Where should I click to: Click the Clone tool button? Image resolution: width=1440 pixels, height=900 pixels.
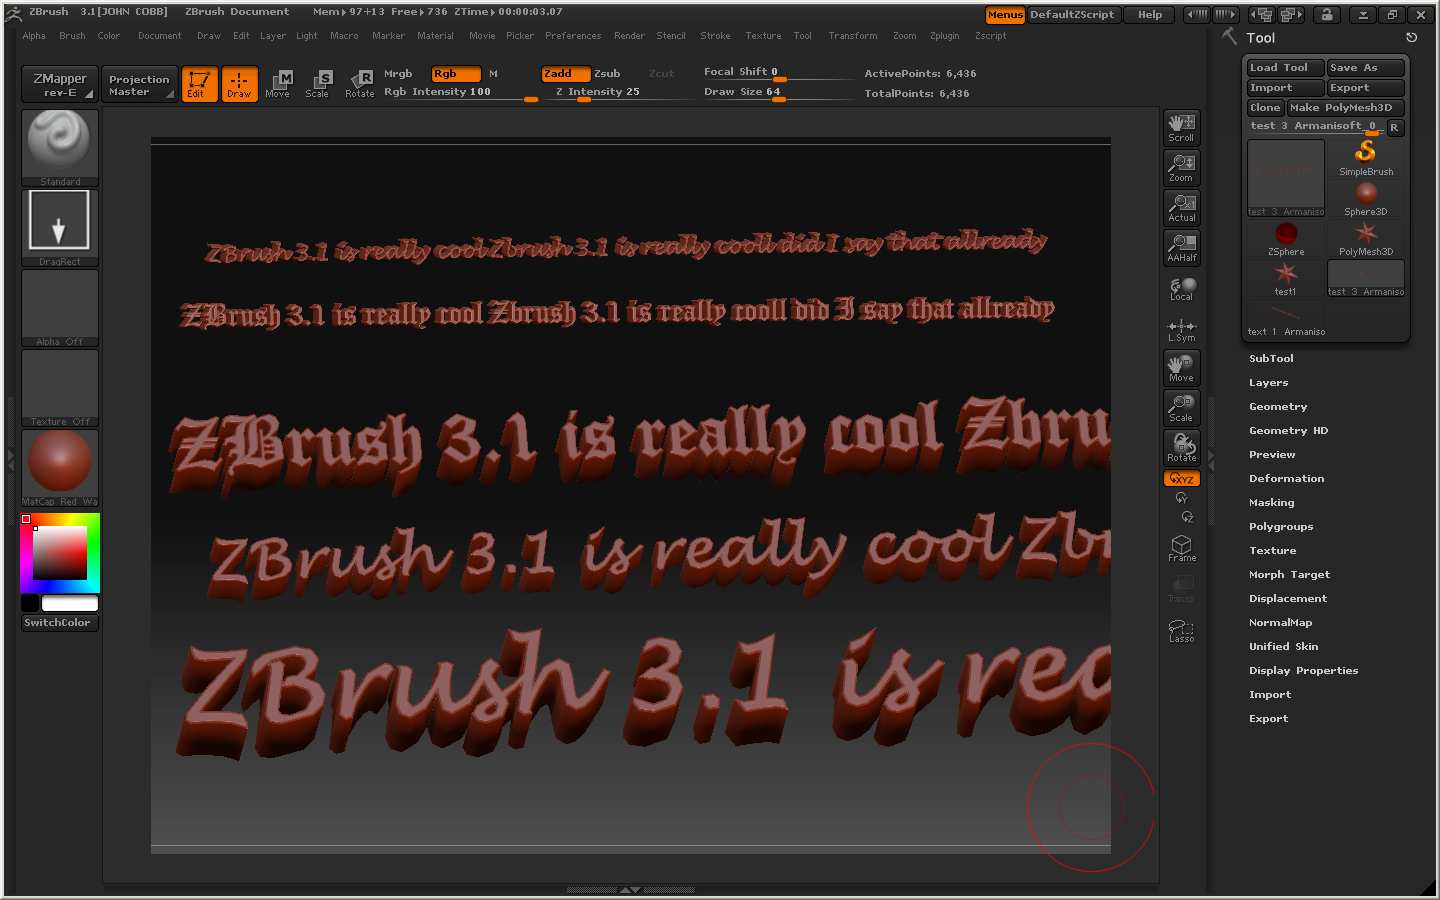coord(1265,108)
